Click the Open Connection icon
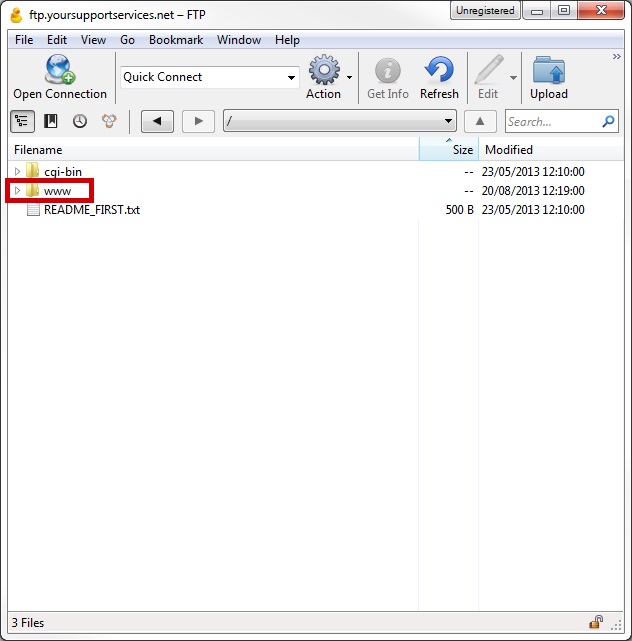Image resolution: width=632 pixels, height=641 pixels. coord(59,72)
